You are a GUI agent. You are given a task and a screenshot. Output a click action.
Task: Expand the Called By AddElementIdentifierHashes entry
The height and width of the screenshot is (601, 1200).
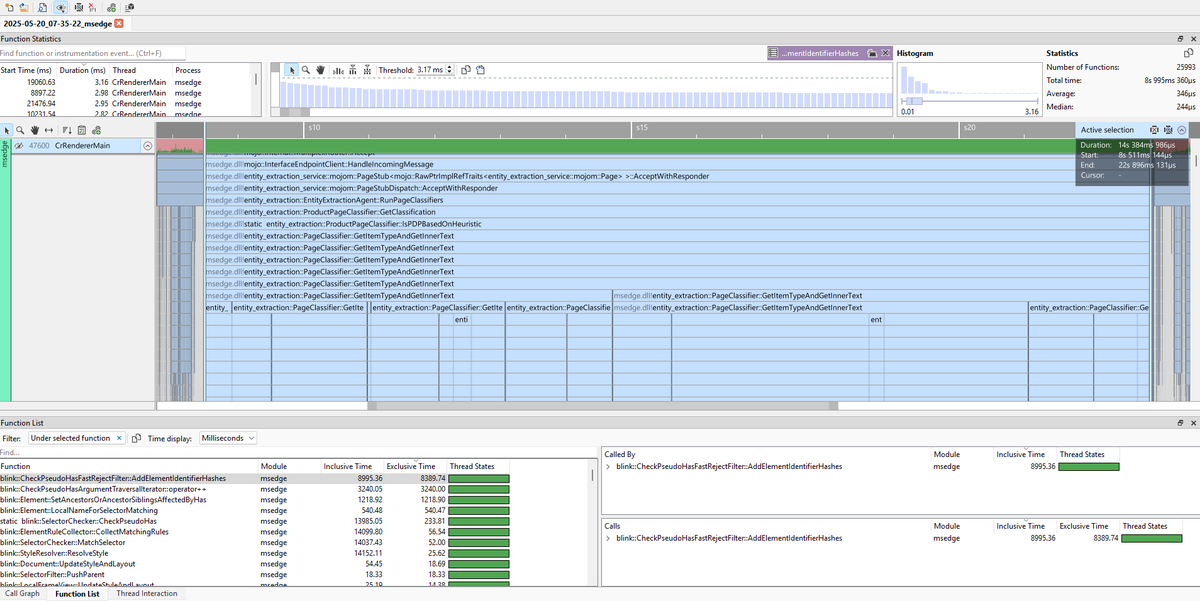608,467
